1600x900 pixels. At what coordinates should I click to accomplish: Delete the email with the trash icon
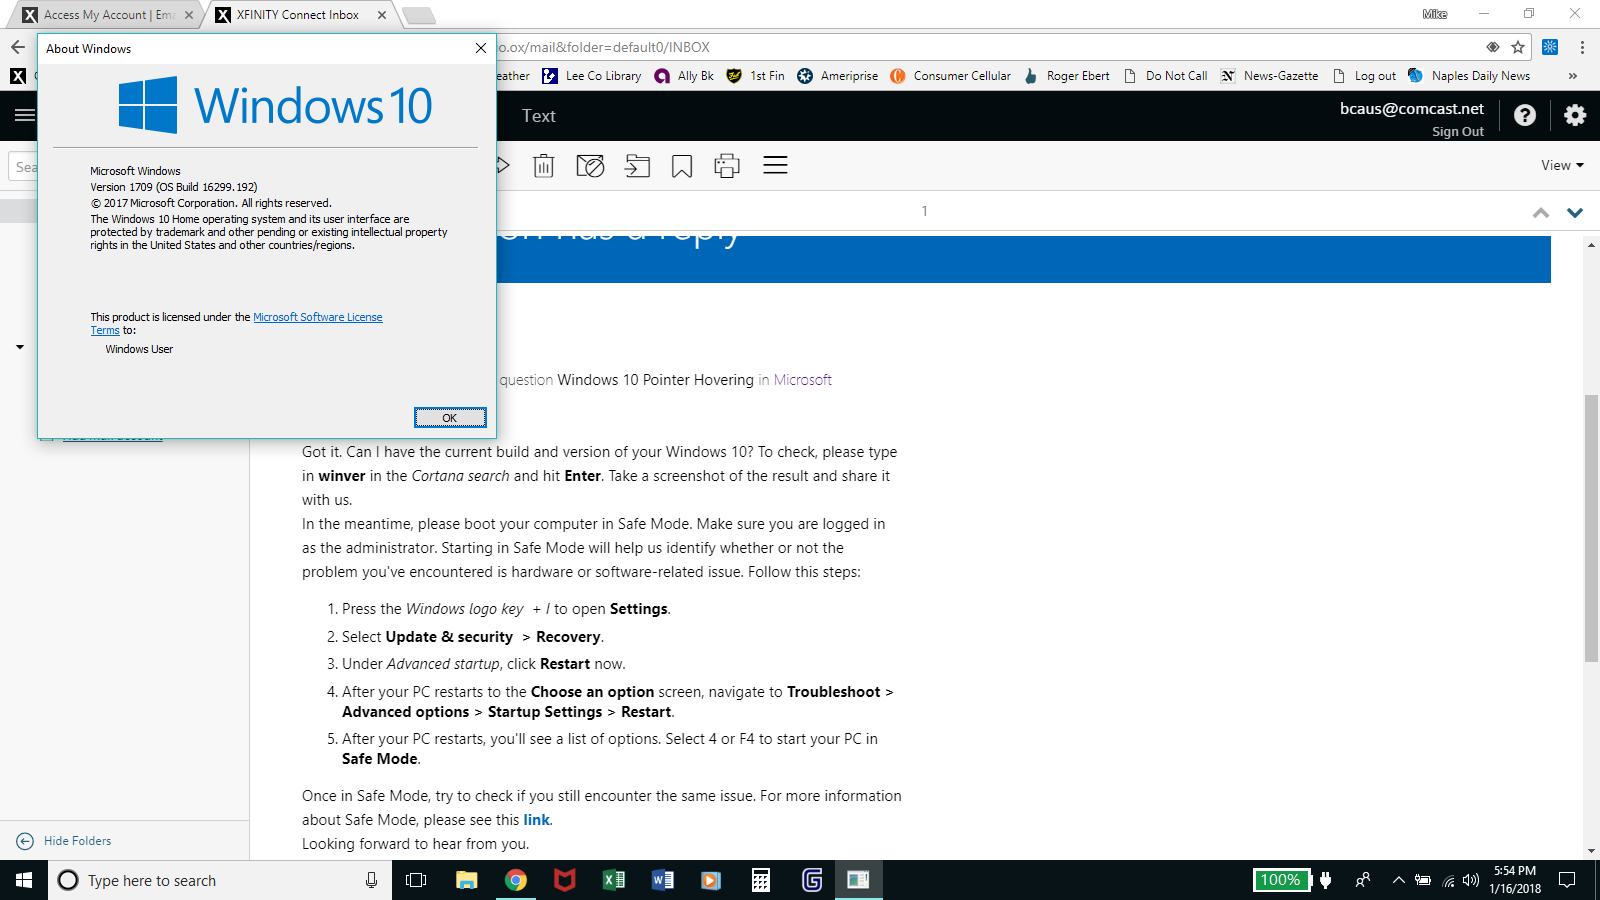(543, 166)
